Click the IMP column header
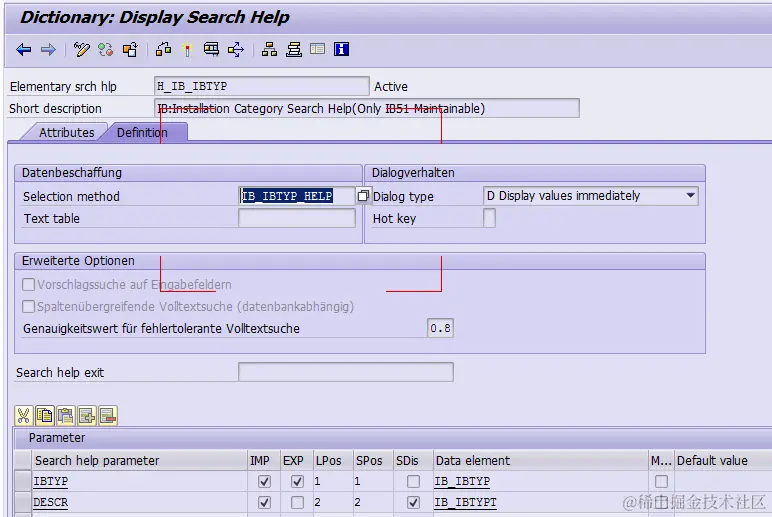This screenshot has height=517, width=772. tap(263, 460)
